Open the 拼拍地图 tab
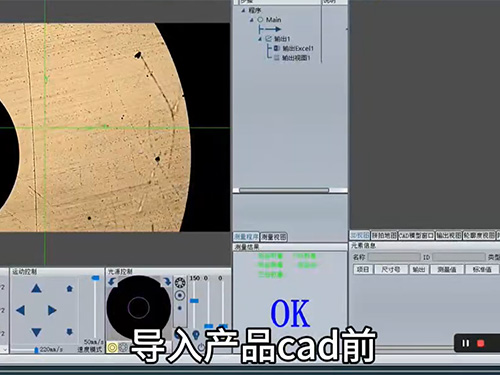The width and height of the screenshot is (500, 375). pyautogui.click(x=384, y=235)
